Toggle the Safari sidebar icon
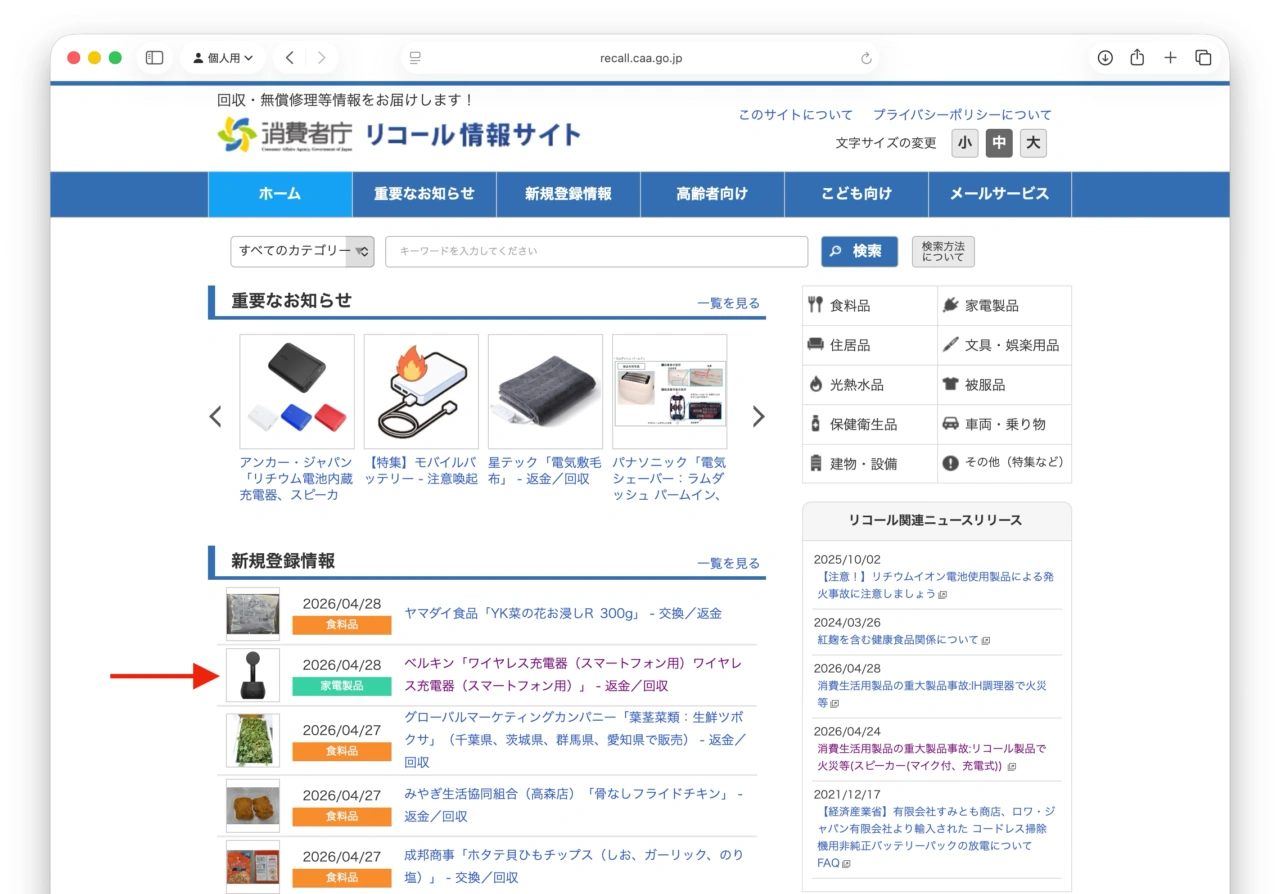This screenshot has height=894, width=1280. click(x=154, y=58)
